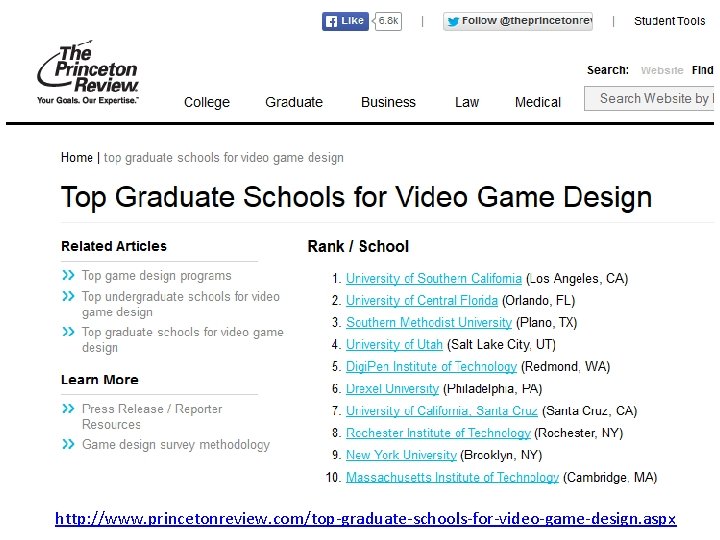The height and width of the screenshot is (540, 720).
Task: Click the arrow icon beside Top game design programs
Action: click(x=68, y=275)
